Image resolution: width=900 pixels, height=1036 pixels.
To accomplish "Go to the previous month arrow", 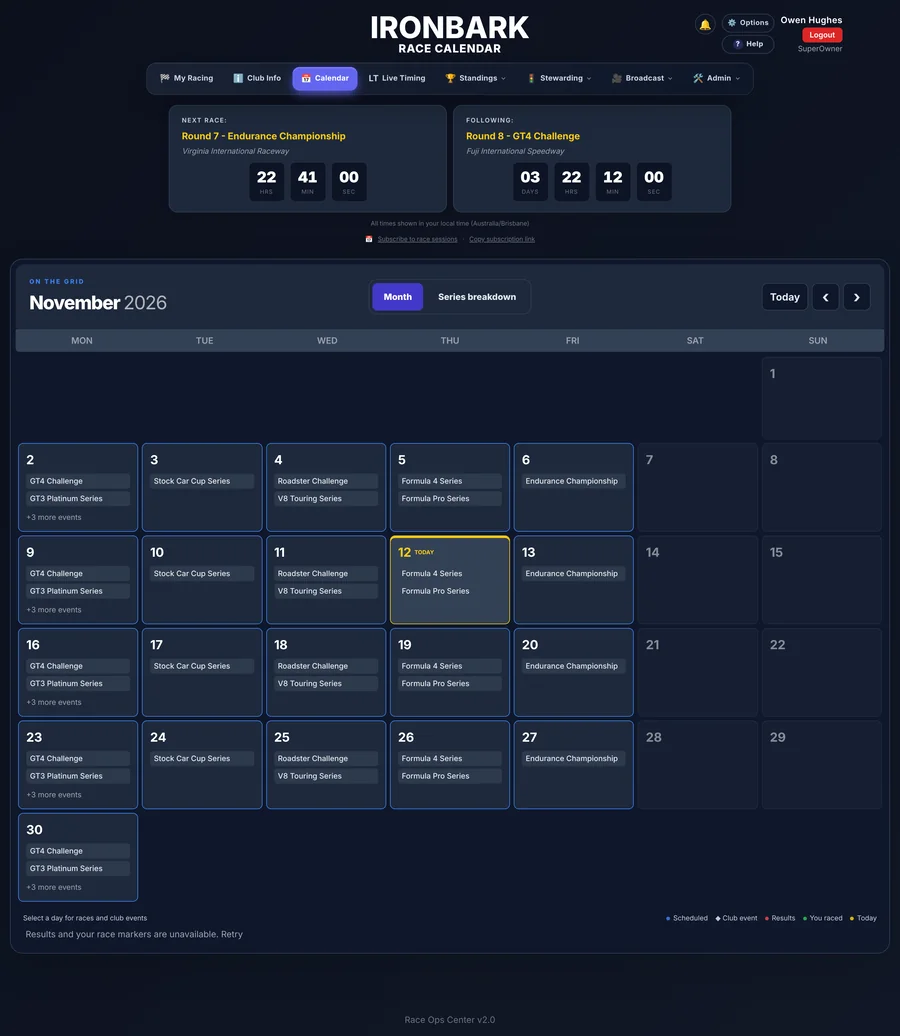I will click(825, 297).
